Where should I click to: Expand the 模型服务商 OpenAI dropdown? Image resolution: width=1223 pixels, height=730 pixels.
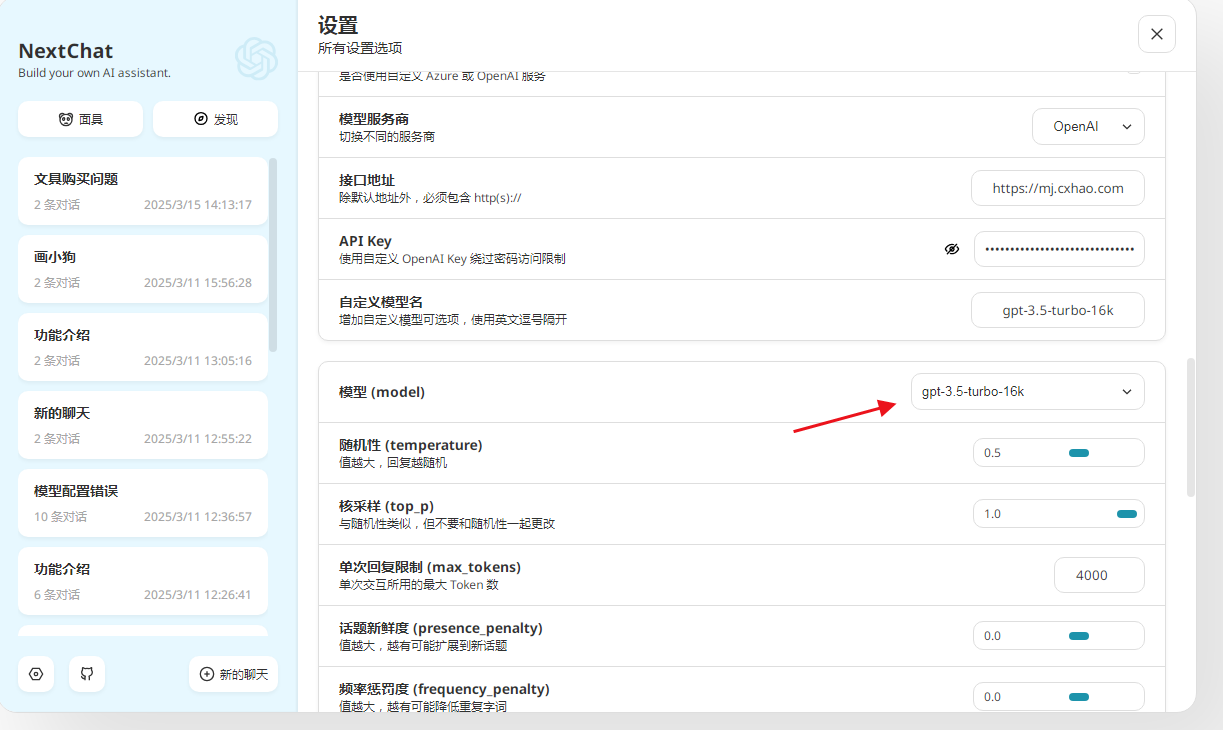[x=1088, y=127]
